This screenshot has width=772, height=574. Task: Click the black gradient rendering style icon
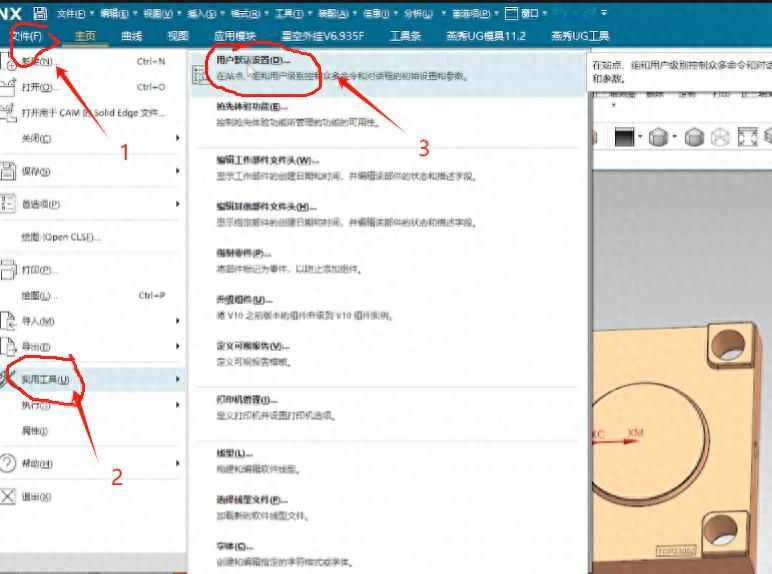625,137
